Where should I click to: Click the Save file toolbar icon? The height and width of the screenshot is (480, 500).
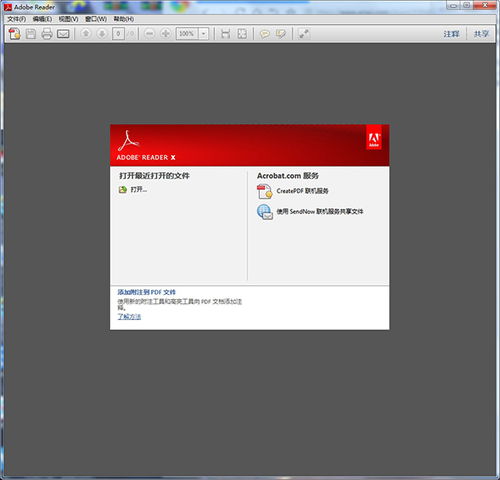31,34
